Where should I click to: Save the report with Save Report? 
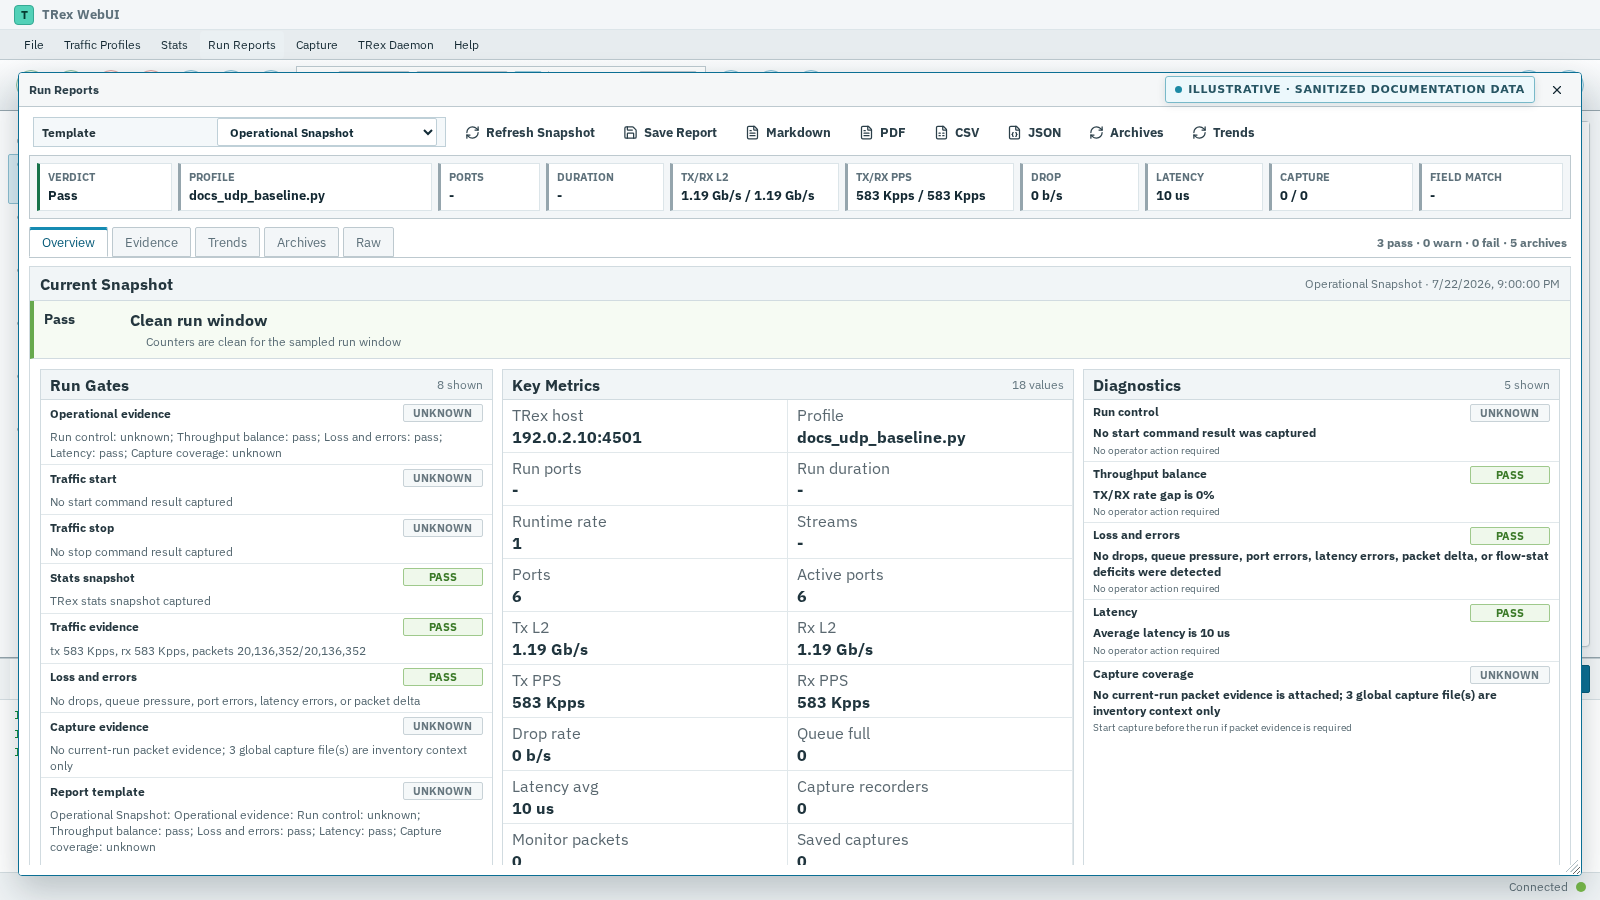point(670,133)
